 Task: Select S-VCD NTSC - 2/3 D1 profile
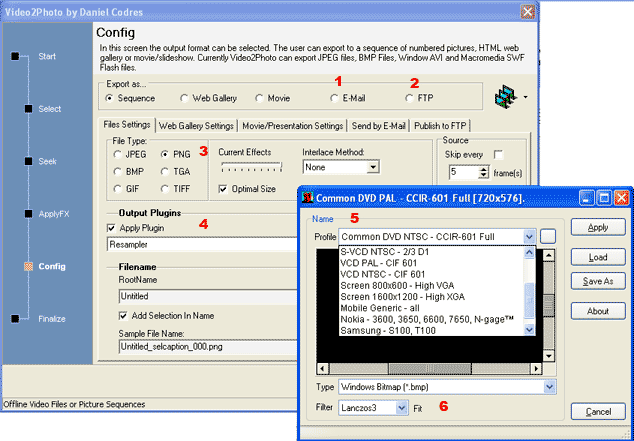click(x=431, y=252)
